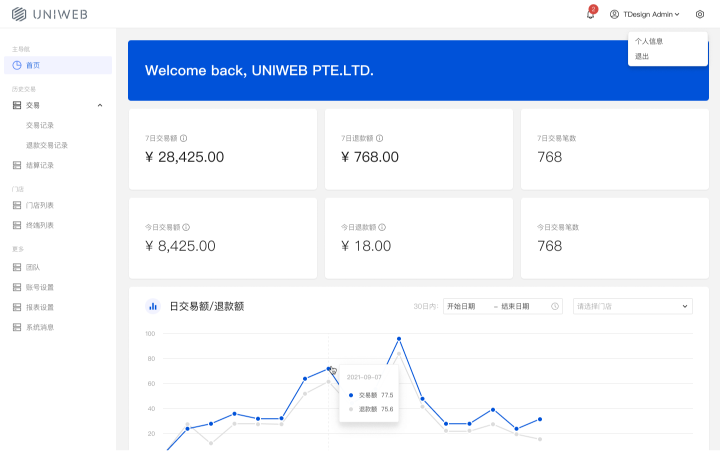
Task: Click the 系统消息 sidebar icon
Action: coord(17,327)
